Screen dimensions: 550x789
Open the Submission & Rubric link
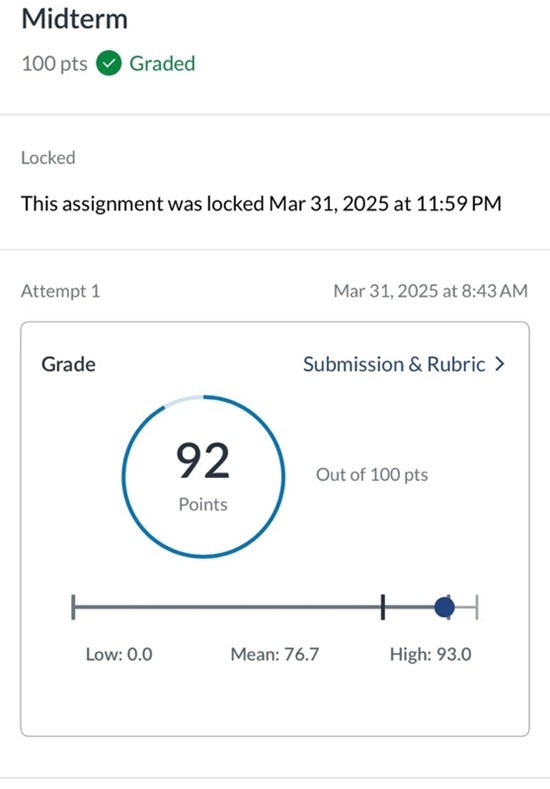click(x=394, y=364)
